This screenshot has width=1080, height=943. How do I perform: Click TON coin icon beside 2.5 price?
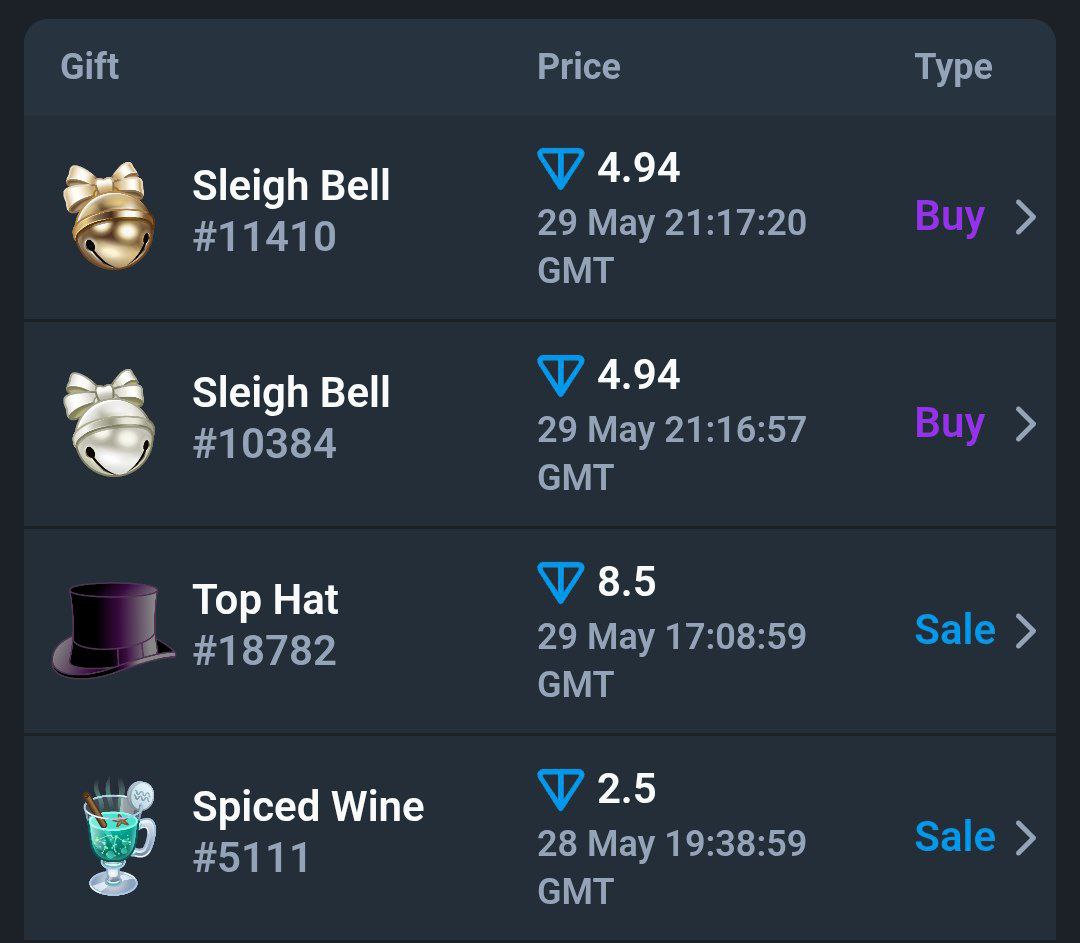(x=560, y=789)
